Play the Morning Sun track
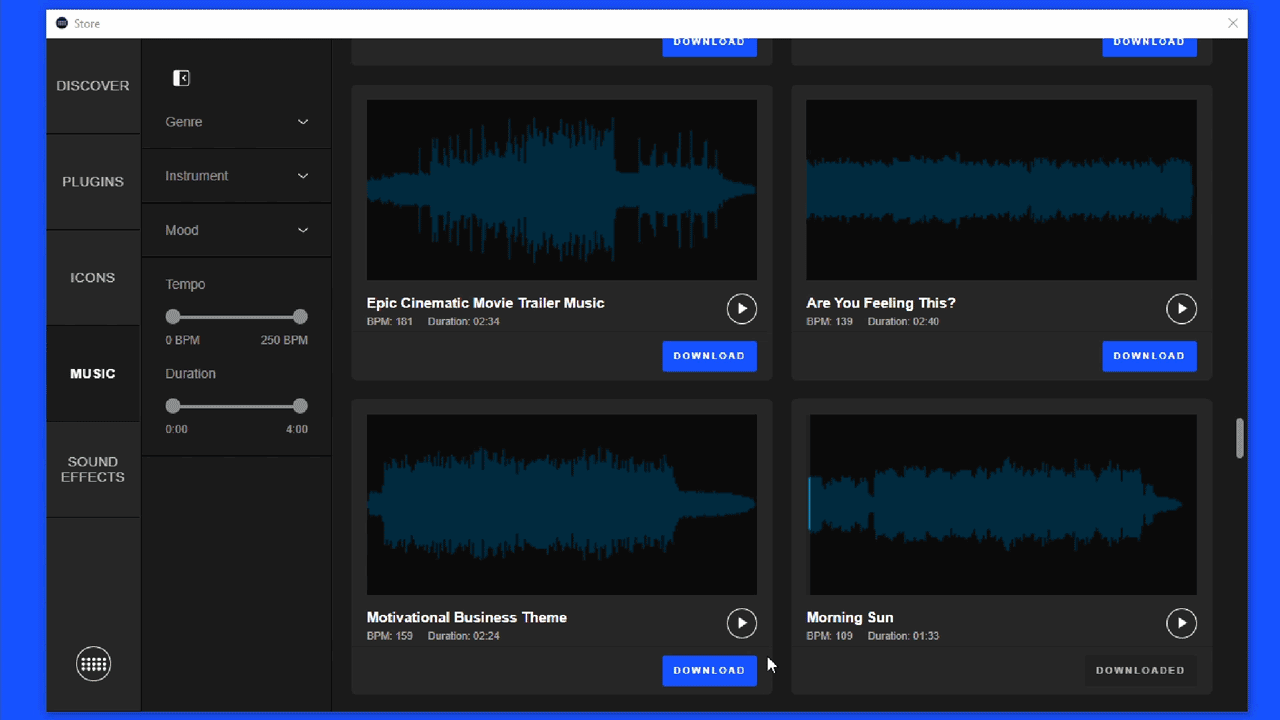The height and width of the screenshot is (720, 1280). 1181,623
